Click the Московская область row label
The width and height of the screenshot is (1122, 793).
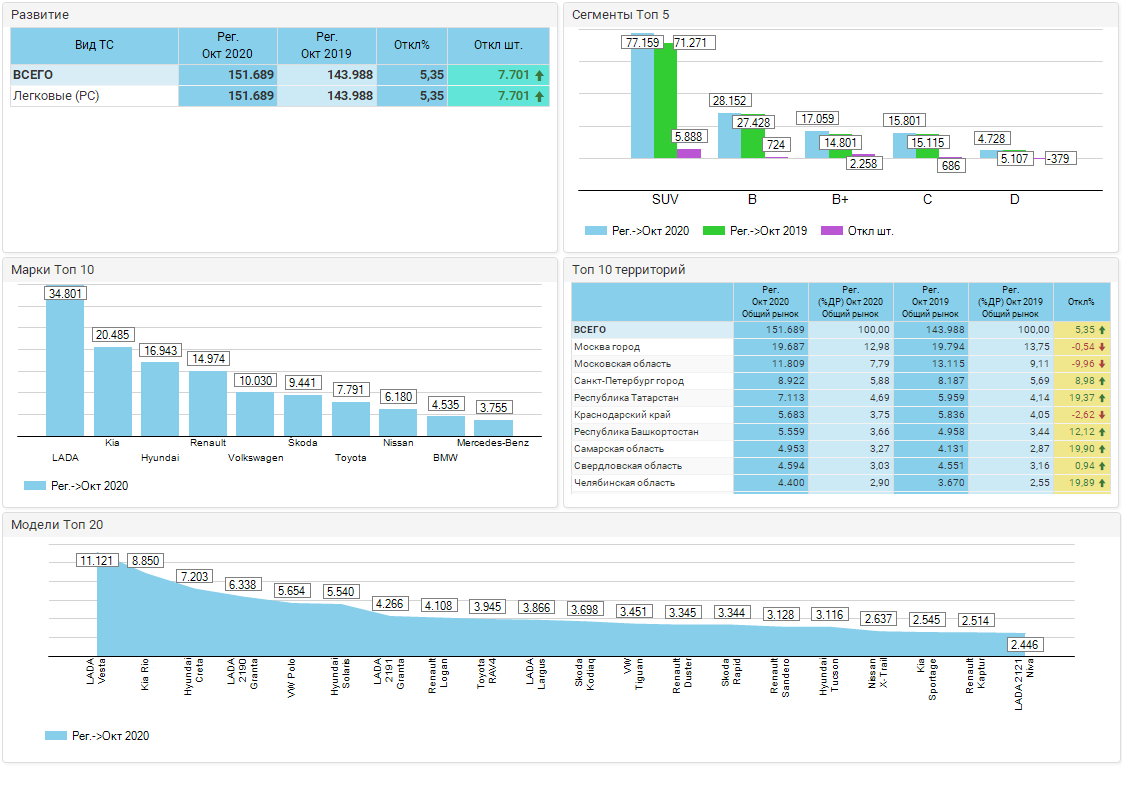623,364
